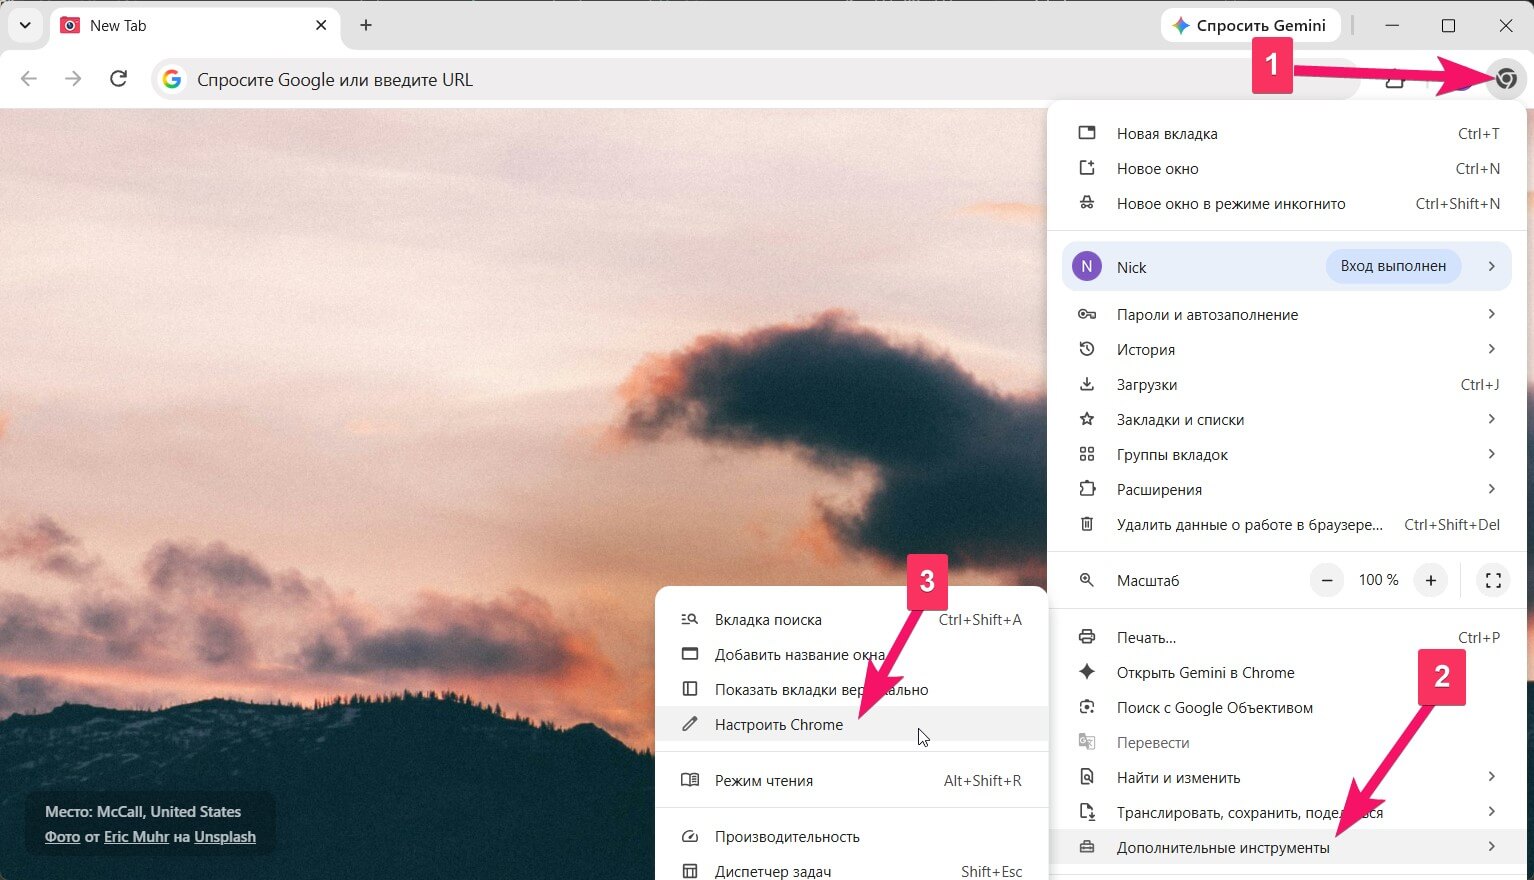Select Вкладка поиска in the submenu
1534x880 pixels.
[851, 620]
